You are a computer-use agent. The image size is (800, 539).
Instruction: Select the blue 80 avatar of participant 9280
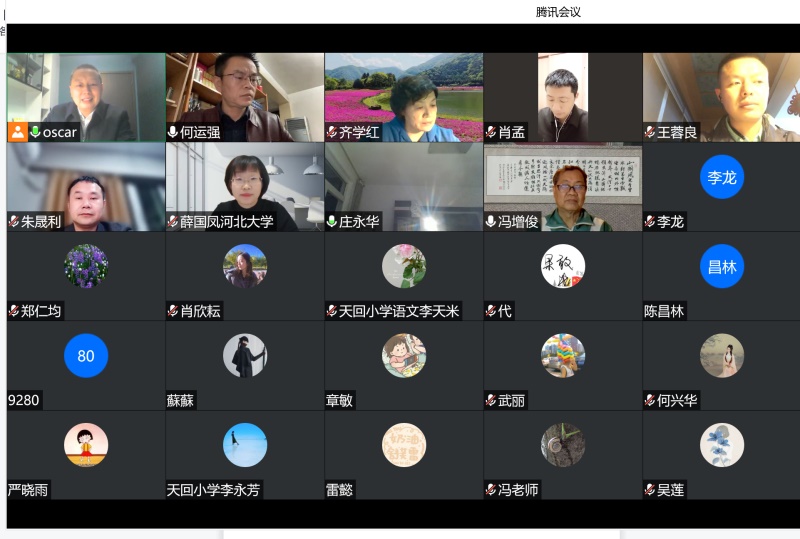click(86, 356)
